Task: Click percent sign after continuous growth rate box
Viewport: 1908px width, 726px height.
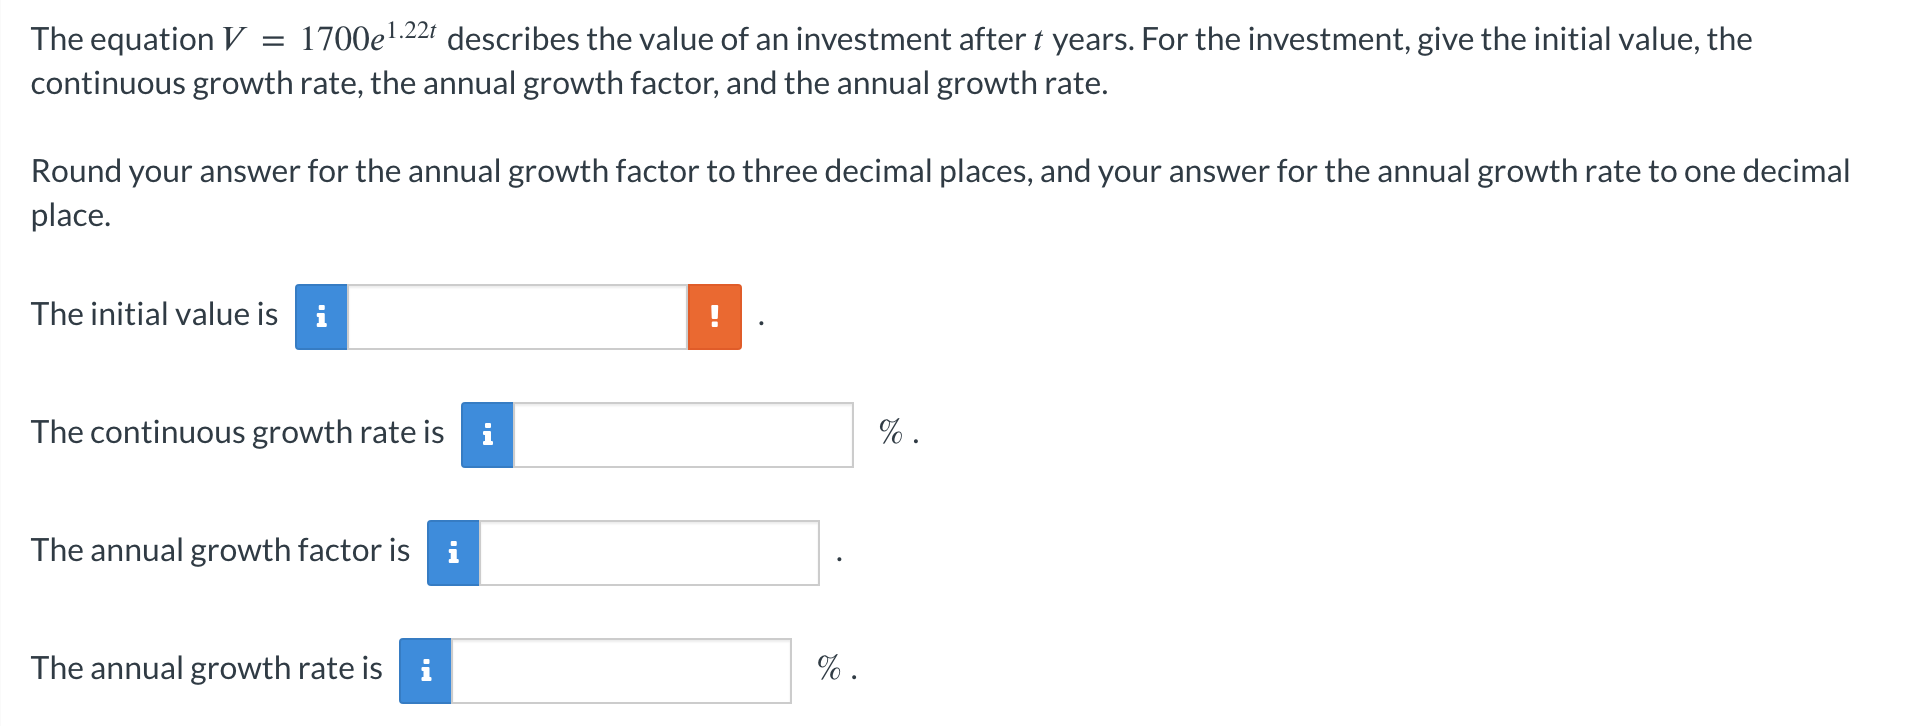Action: point(890,433)
